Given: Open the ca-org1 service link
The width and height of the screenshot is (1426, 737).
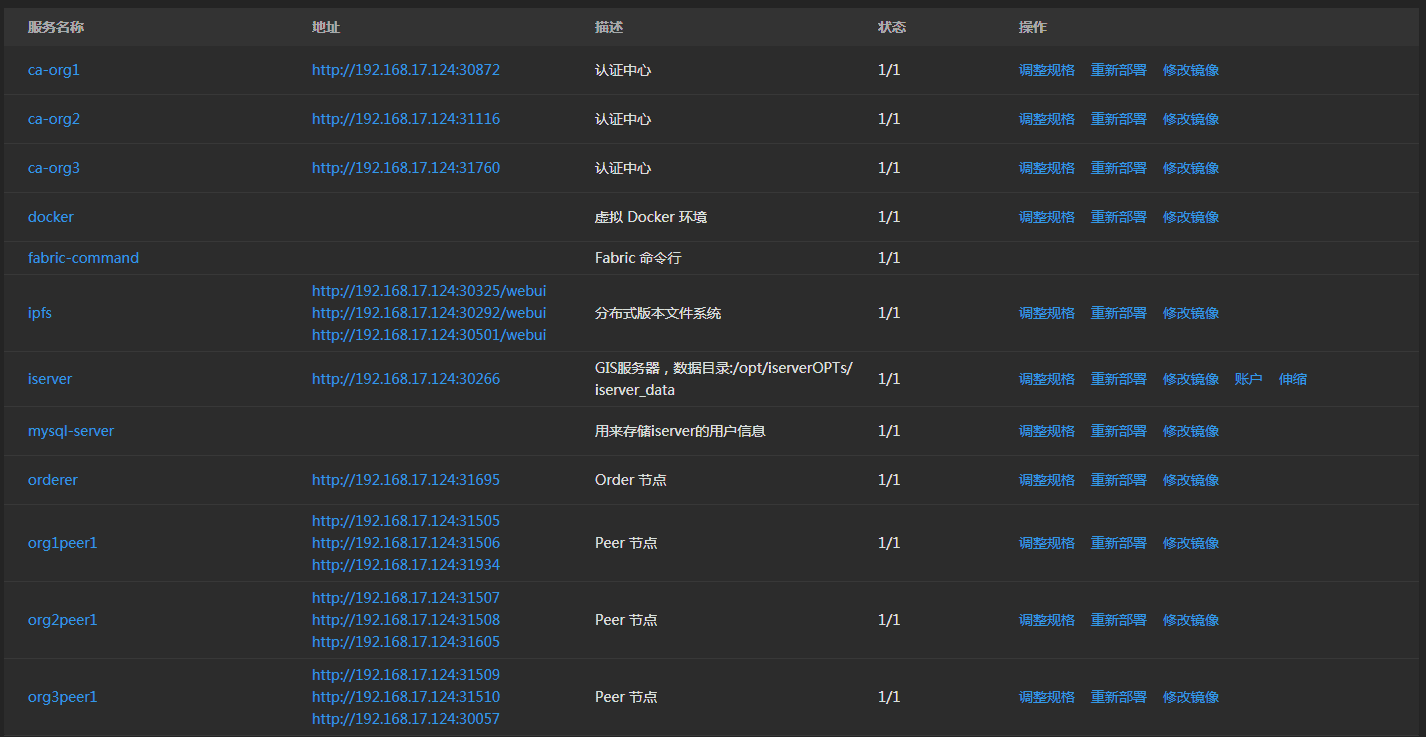Looking at the screenshot, I should pyautogui.click(x=53, y=70).
